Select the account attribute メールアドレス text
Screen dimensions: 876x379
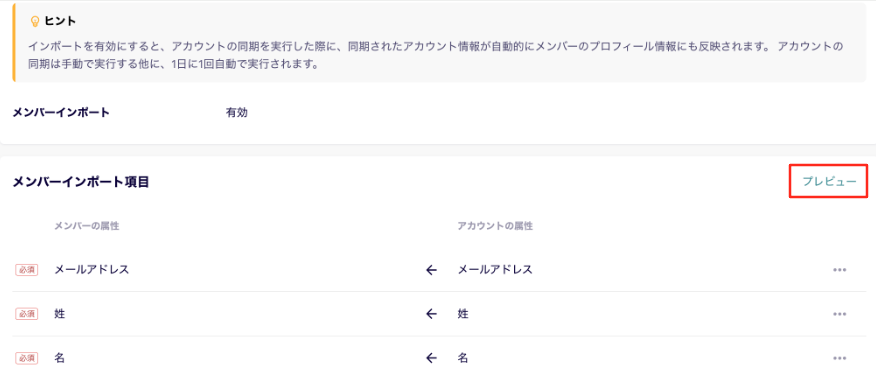495,269
